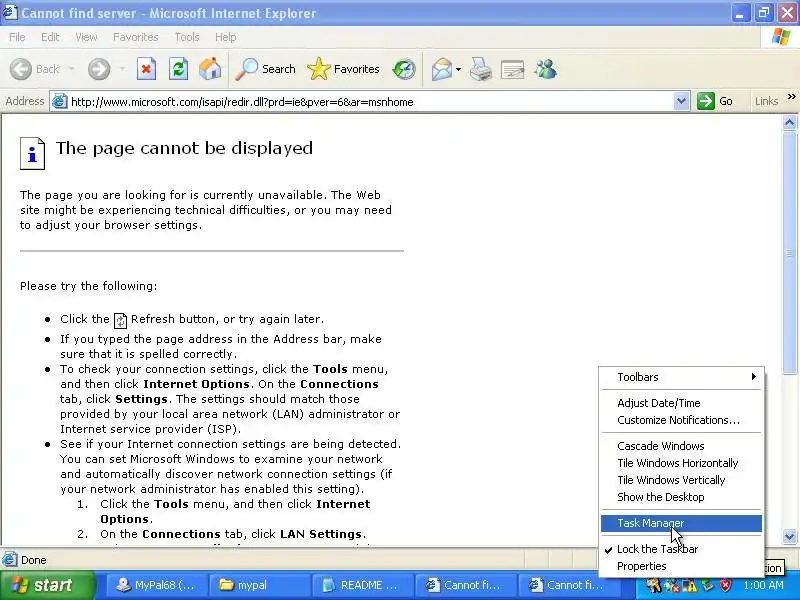Click the vertical scrollbar thumb
The width and height of the screenshot is (800, 600).
coord(789,253)
